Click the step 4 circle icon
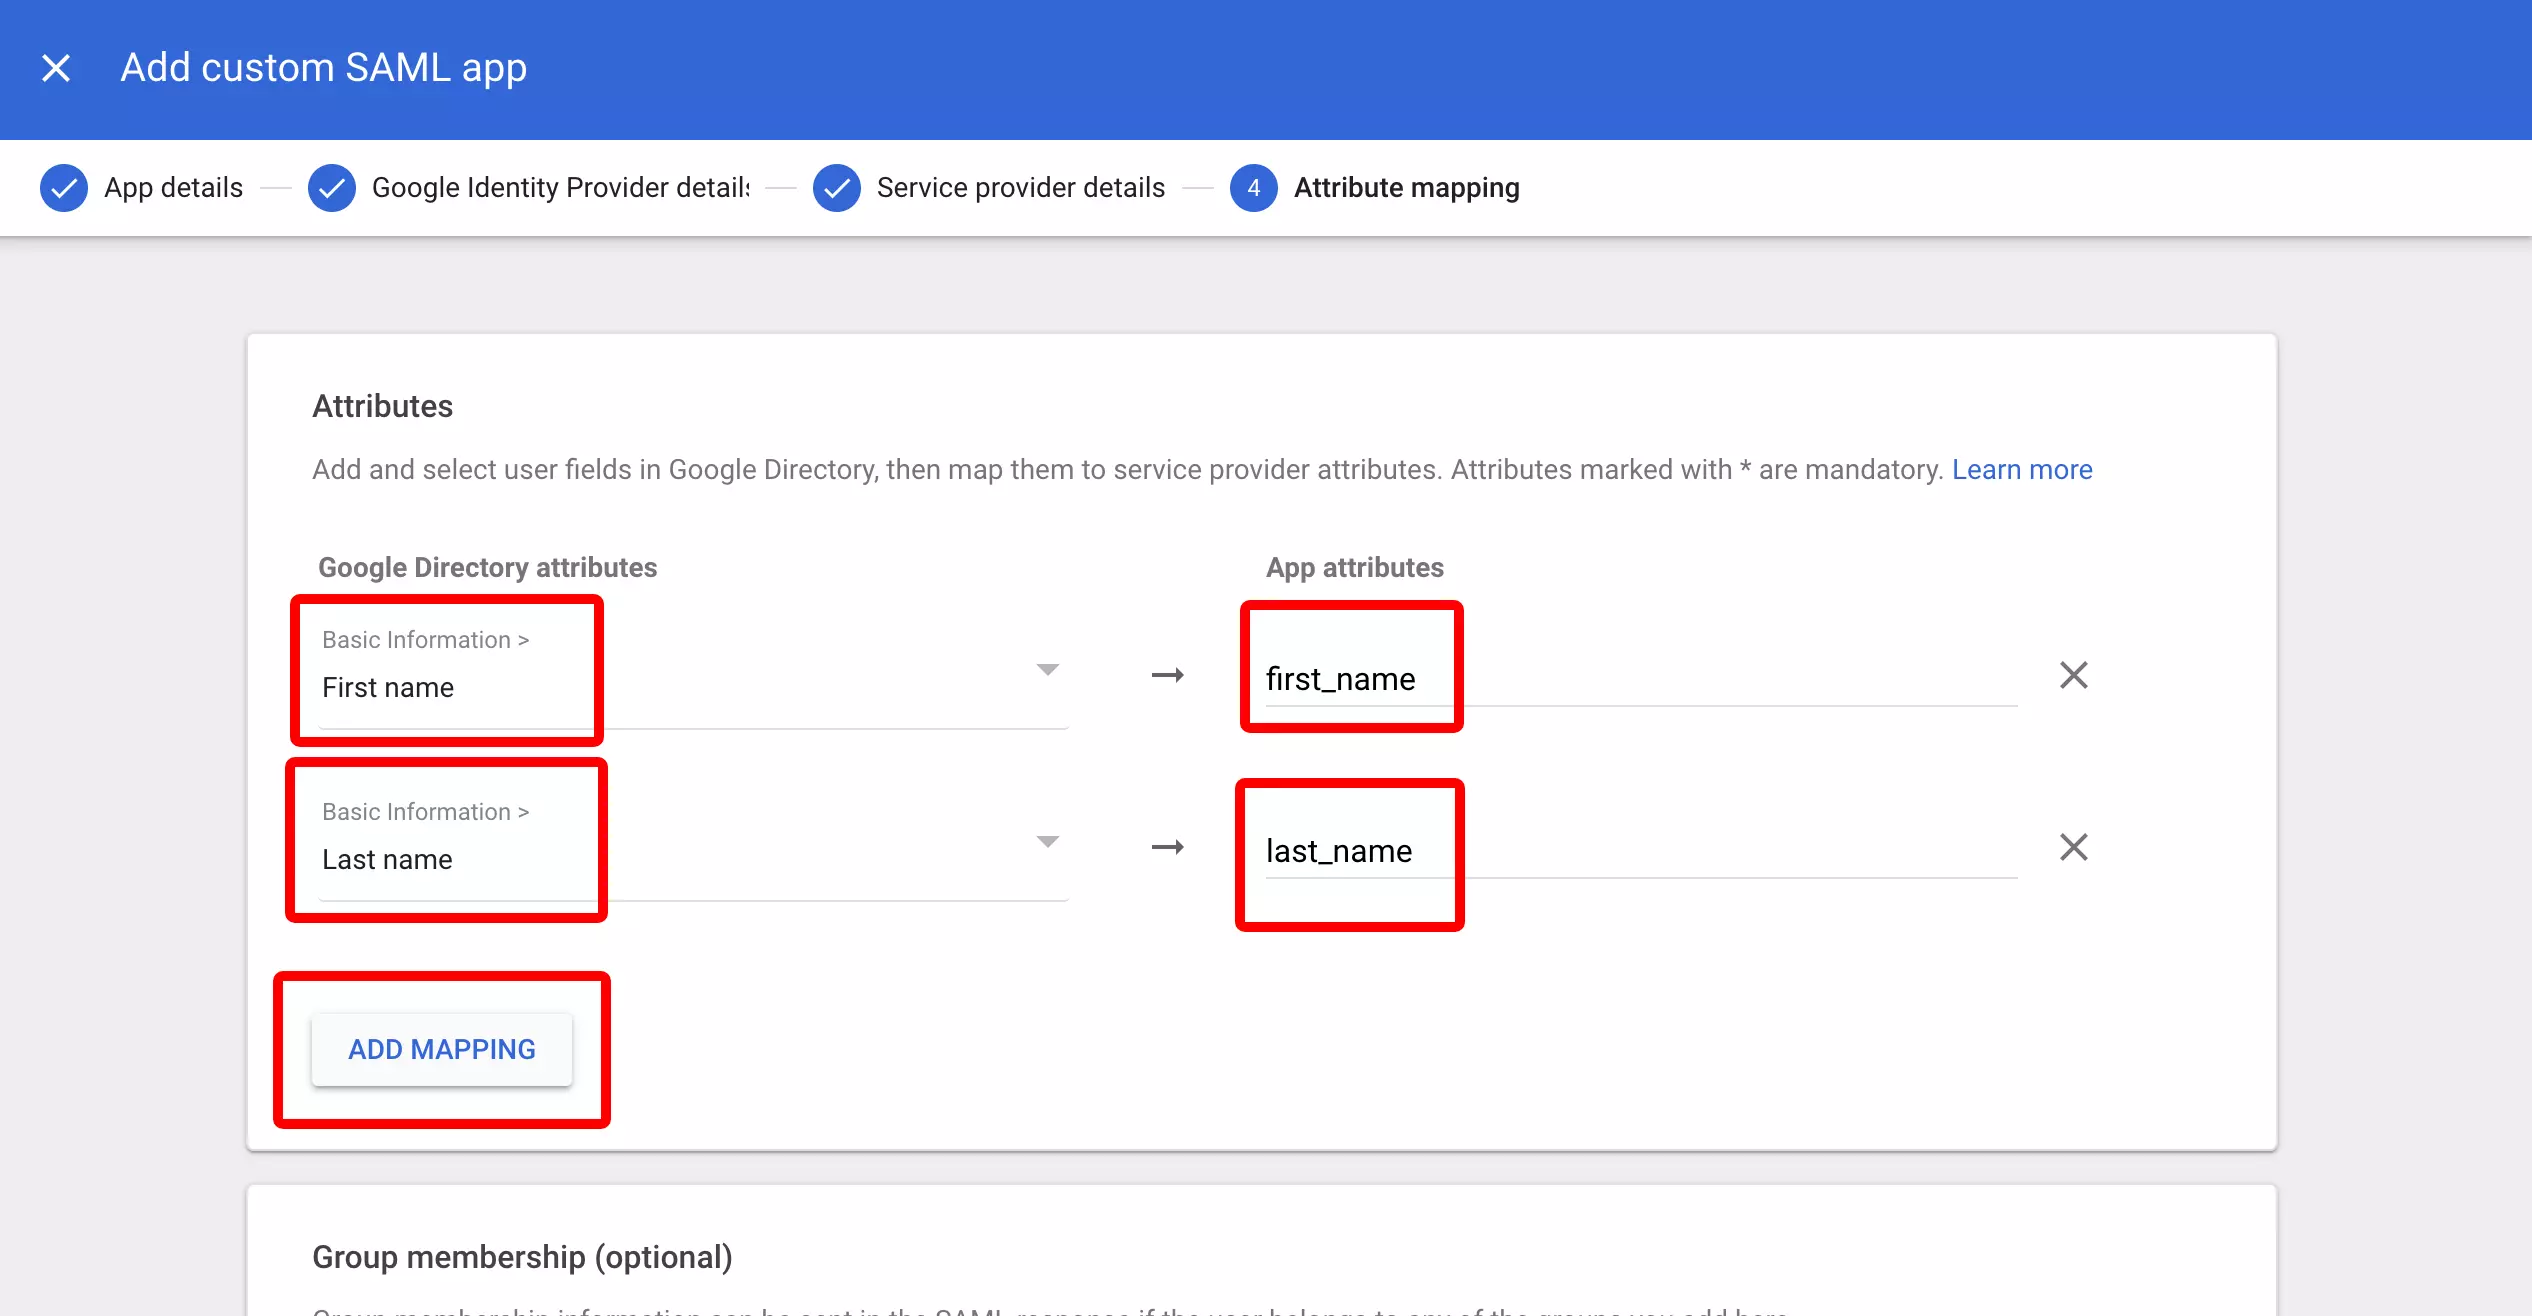The height and width of the screenshot is (1316, 2532). pyautogui.click(x=1253, y=187)
